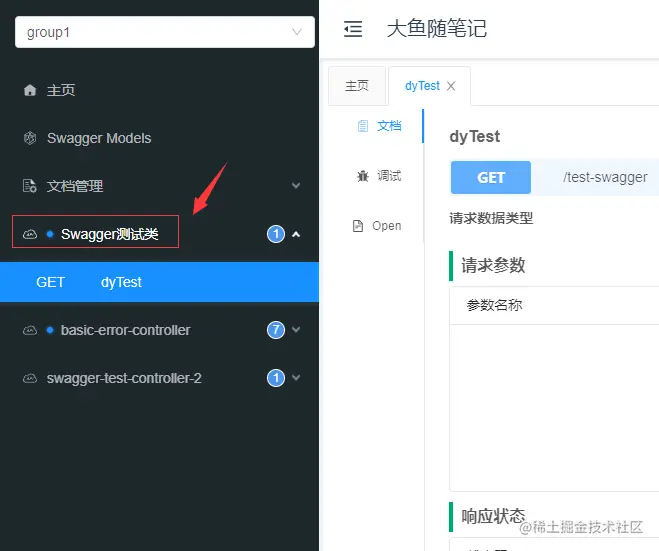Screen dimensions: 659x551
Task: Open the basic-error-controller group
Action: click(125, 330)
